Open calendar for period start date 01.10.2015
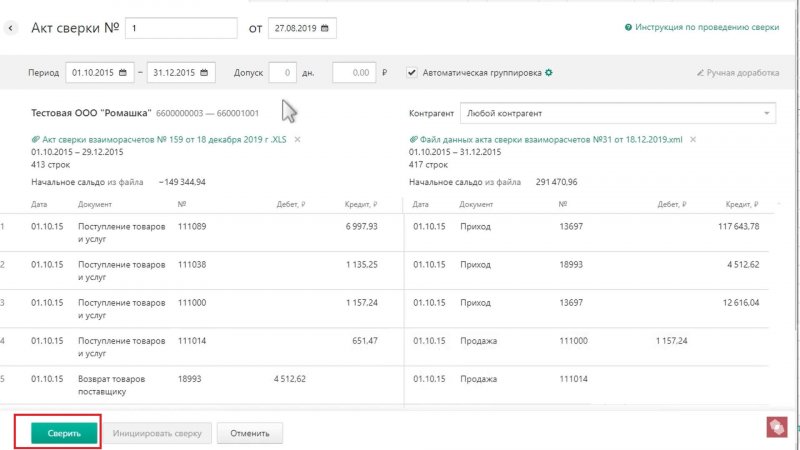Screen dimensions: 800x450 point(123,73)
